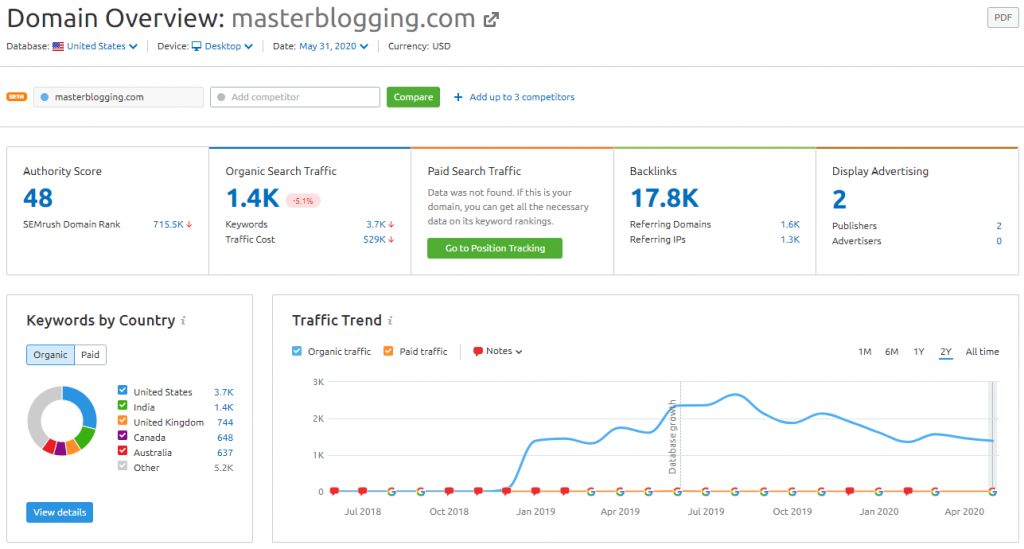Click the orange BETA badge
The image size is (1024, 549).
click(16, 97)
